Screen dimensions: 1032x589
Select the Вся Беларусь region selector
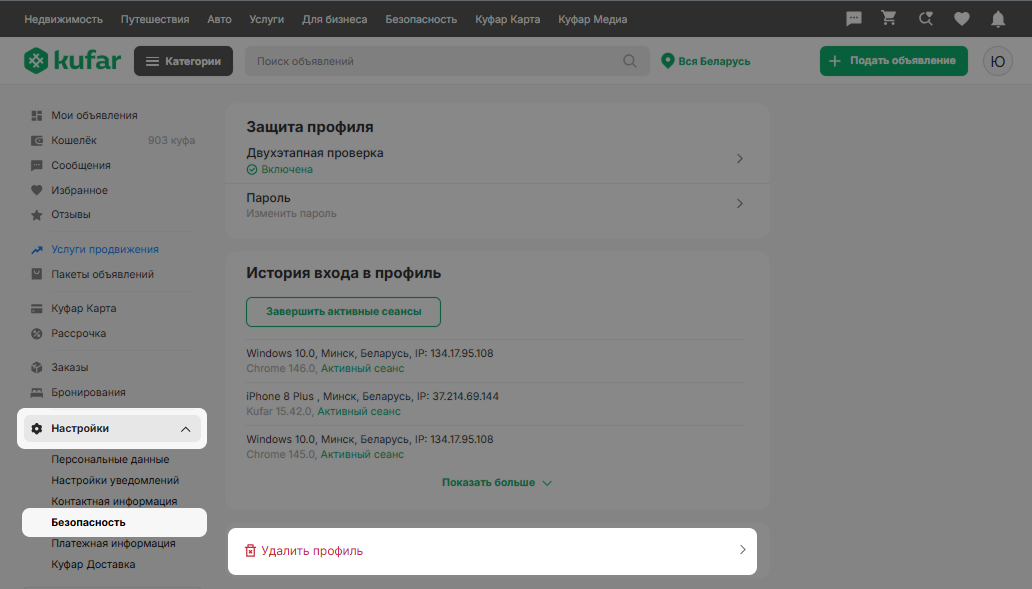pos(706,61)
